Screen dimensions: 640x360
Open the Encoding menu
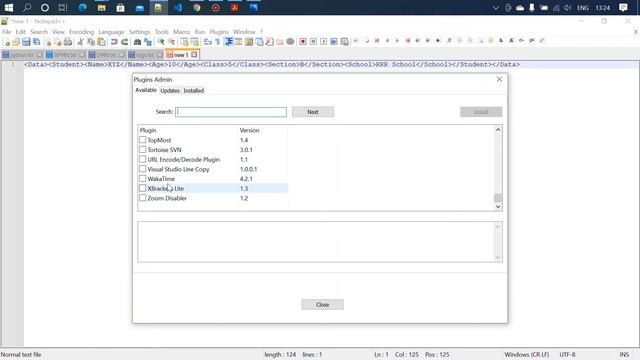tap(81, 32)
